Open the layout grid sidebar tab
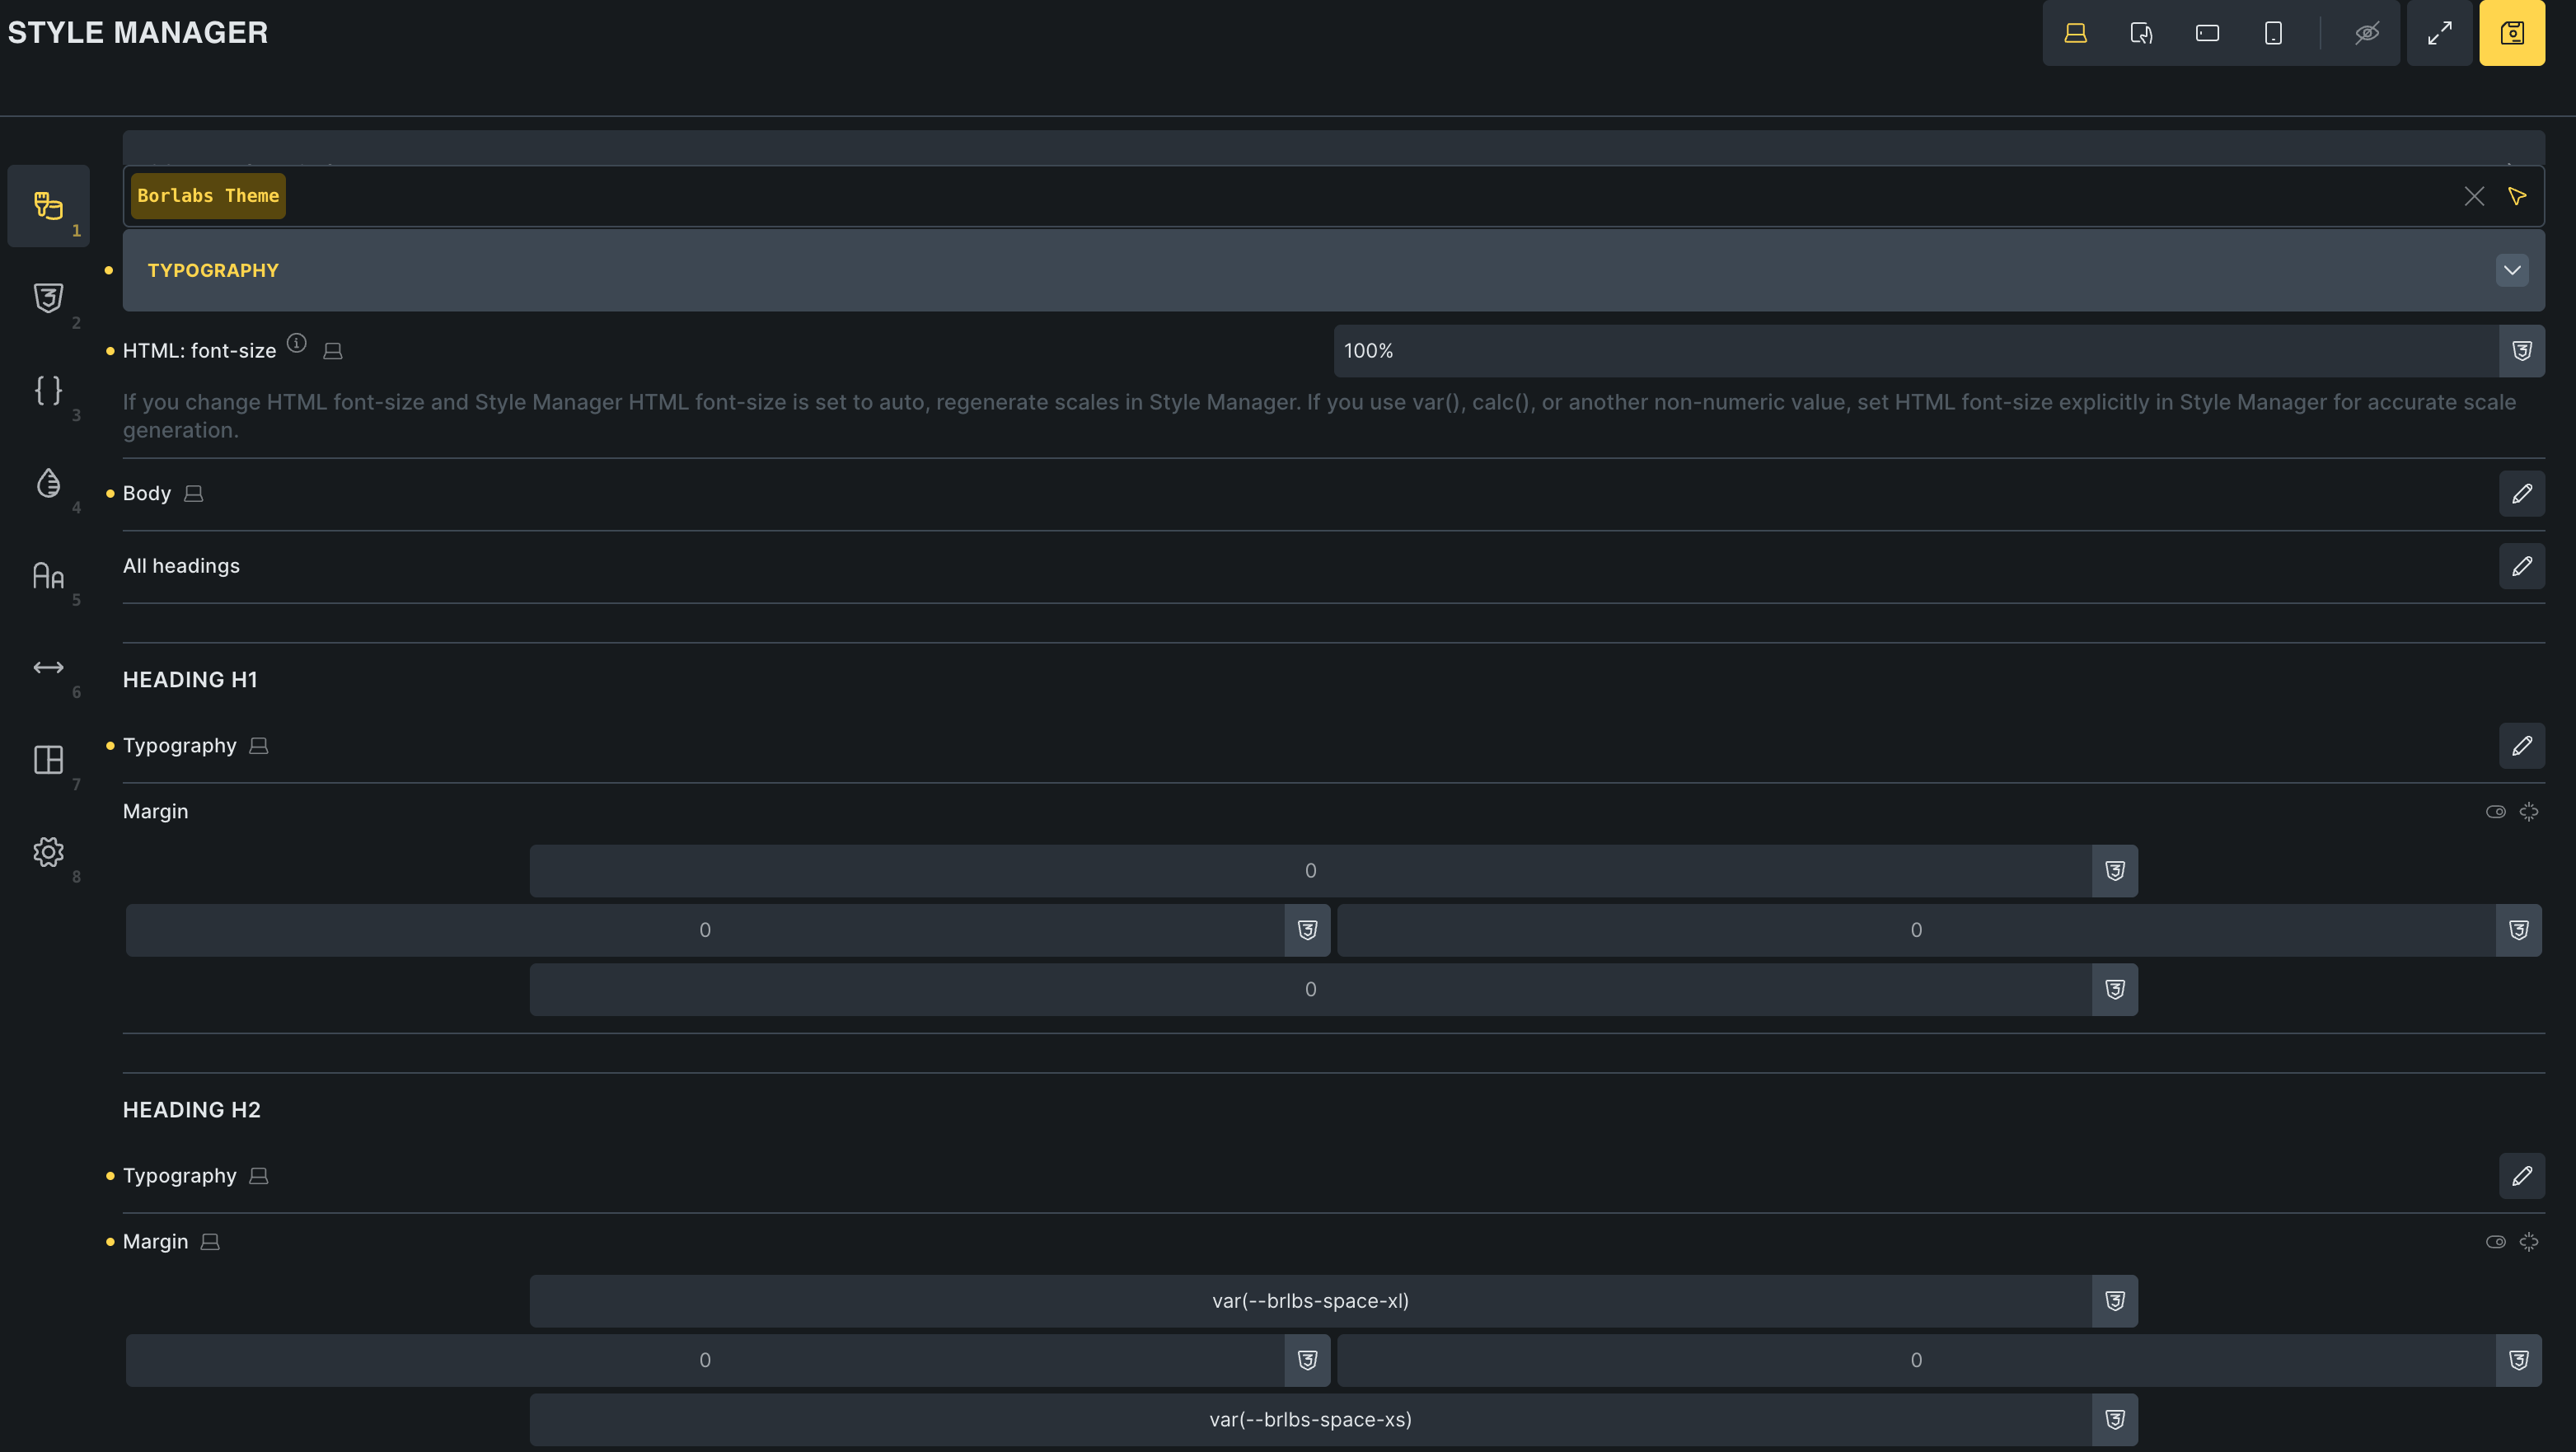 click(x=48, y=760)
